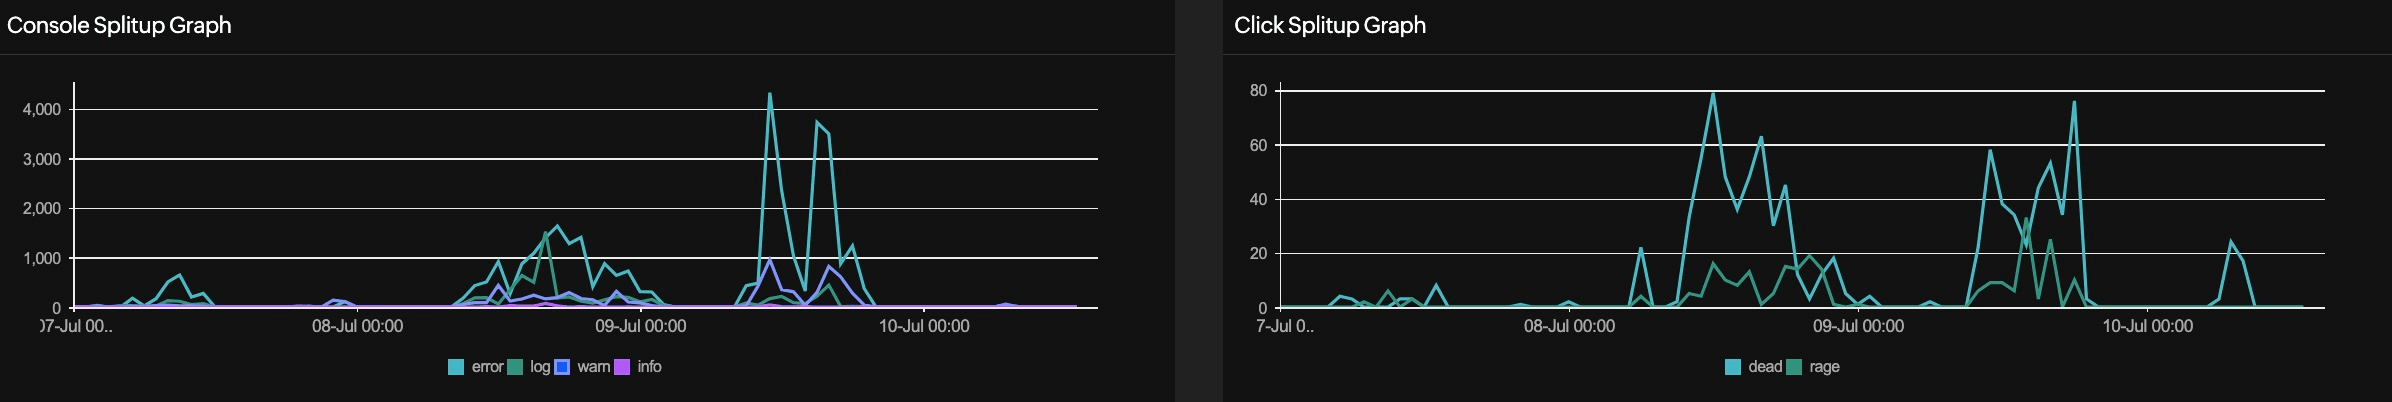The width and height of the screenshot is (2392, 402).
Task: Click the dead legend color swatch
Action: coord(1733,367)
